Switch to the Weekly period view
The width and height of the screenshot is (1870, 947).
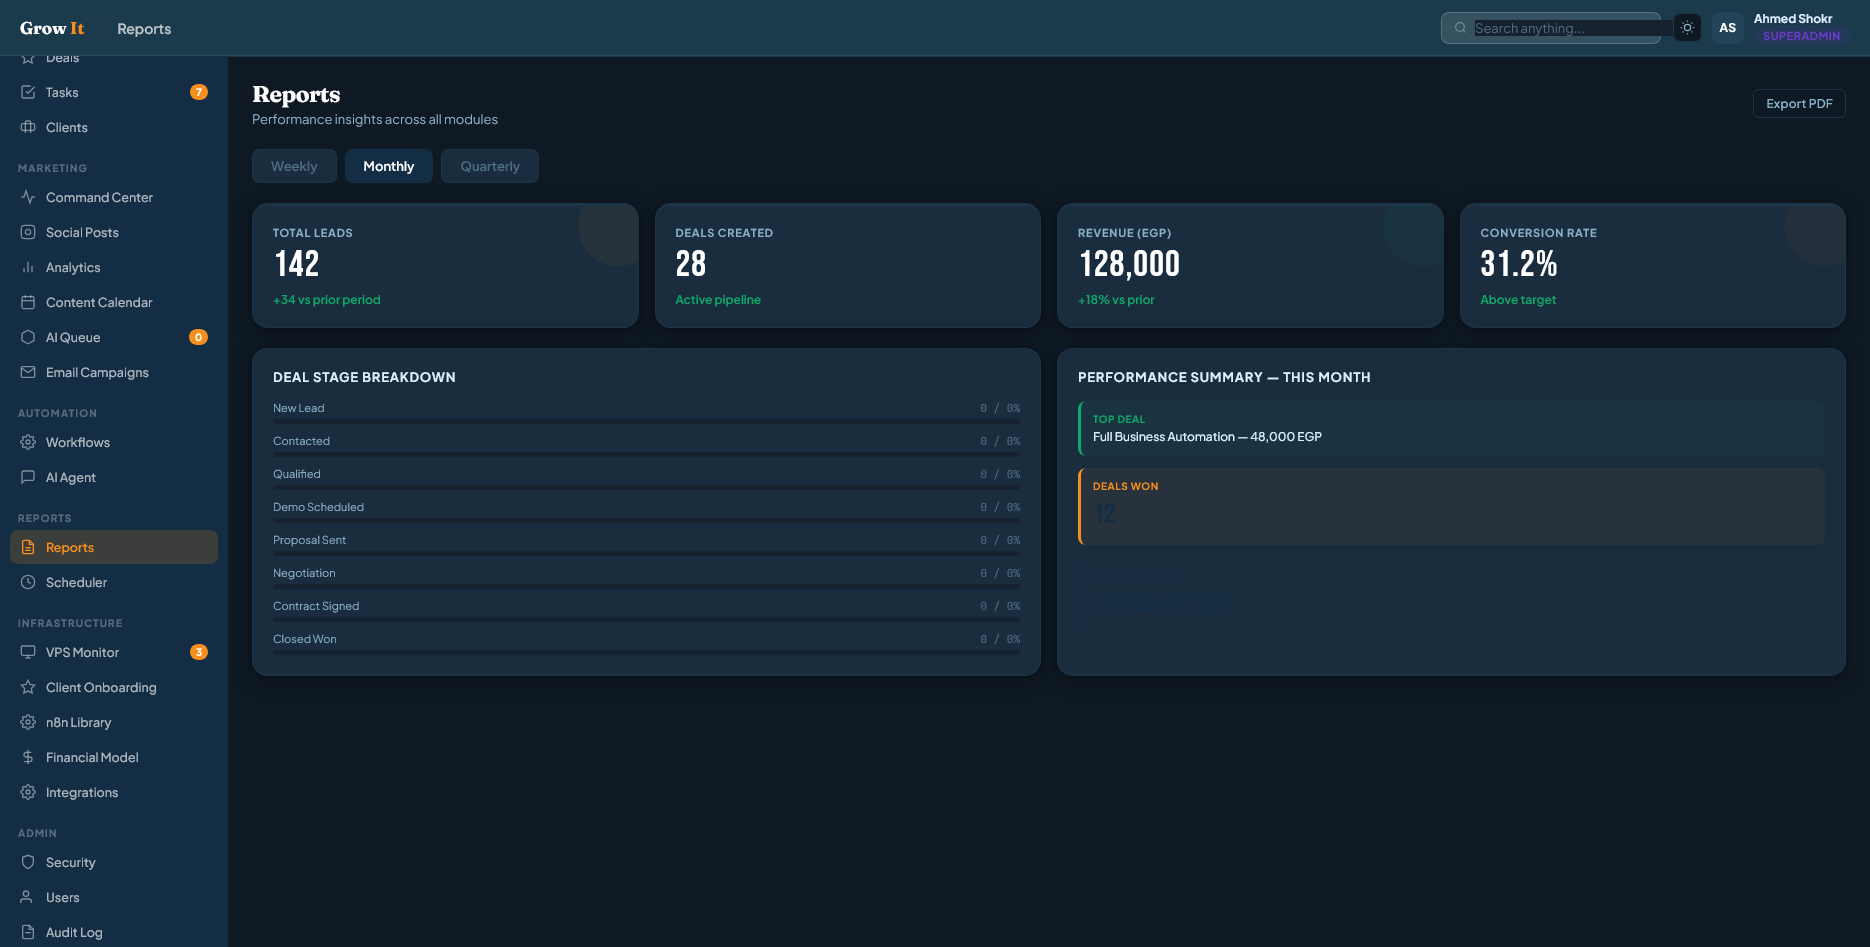[294, 166]
